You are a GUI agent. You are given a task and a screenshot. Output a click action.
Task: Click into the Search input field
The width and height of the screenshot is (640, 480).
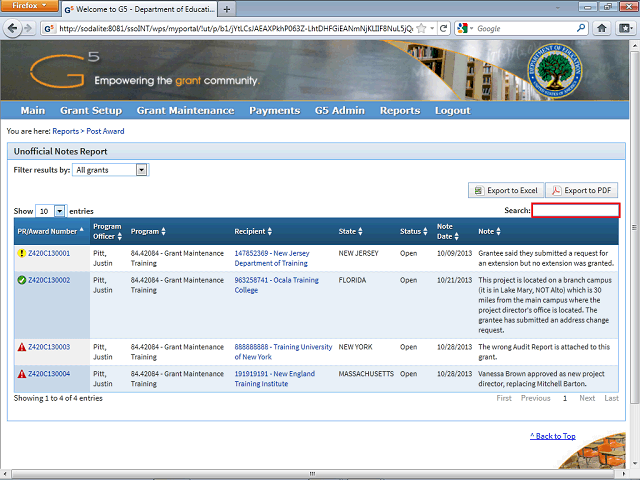[576, 211]
